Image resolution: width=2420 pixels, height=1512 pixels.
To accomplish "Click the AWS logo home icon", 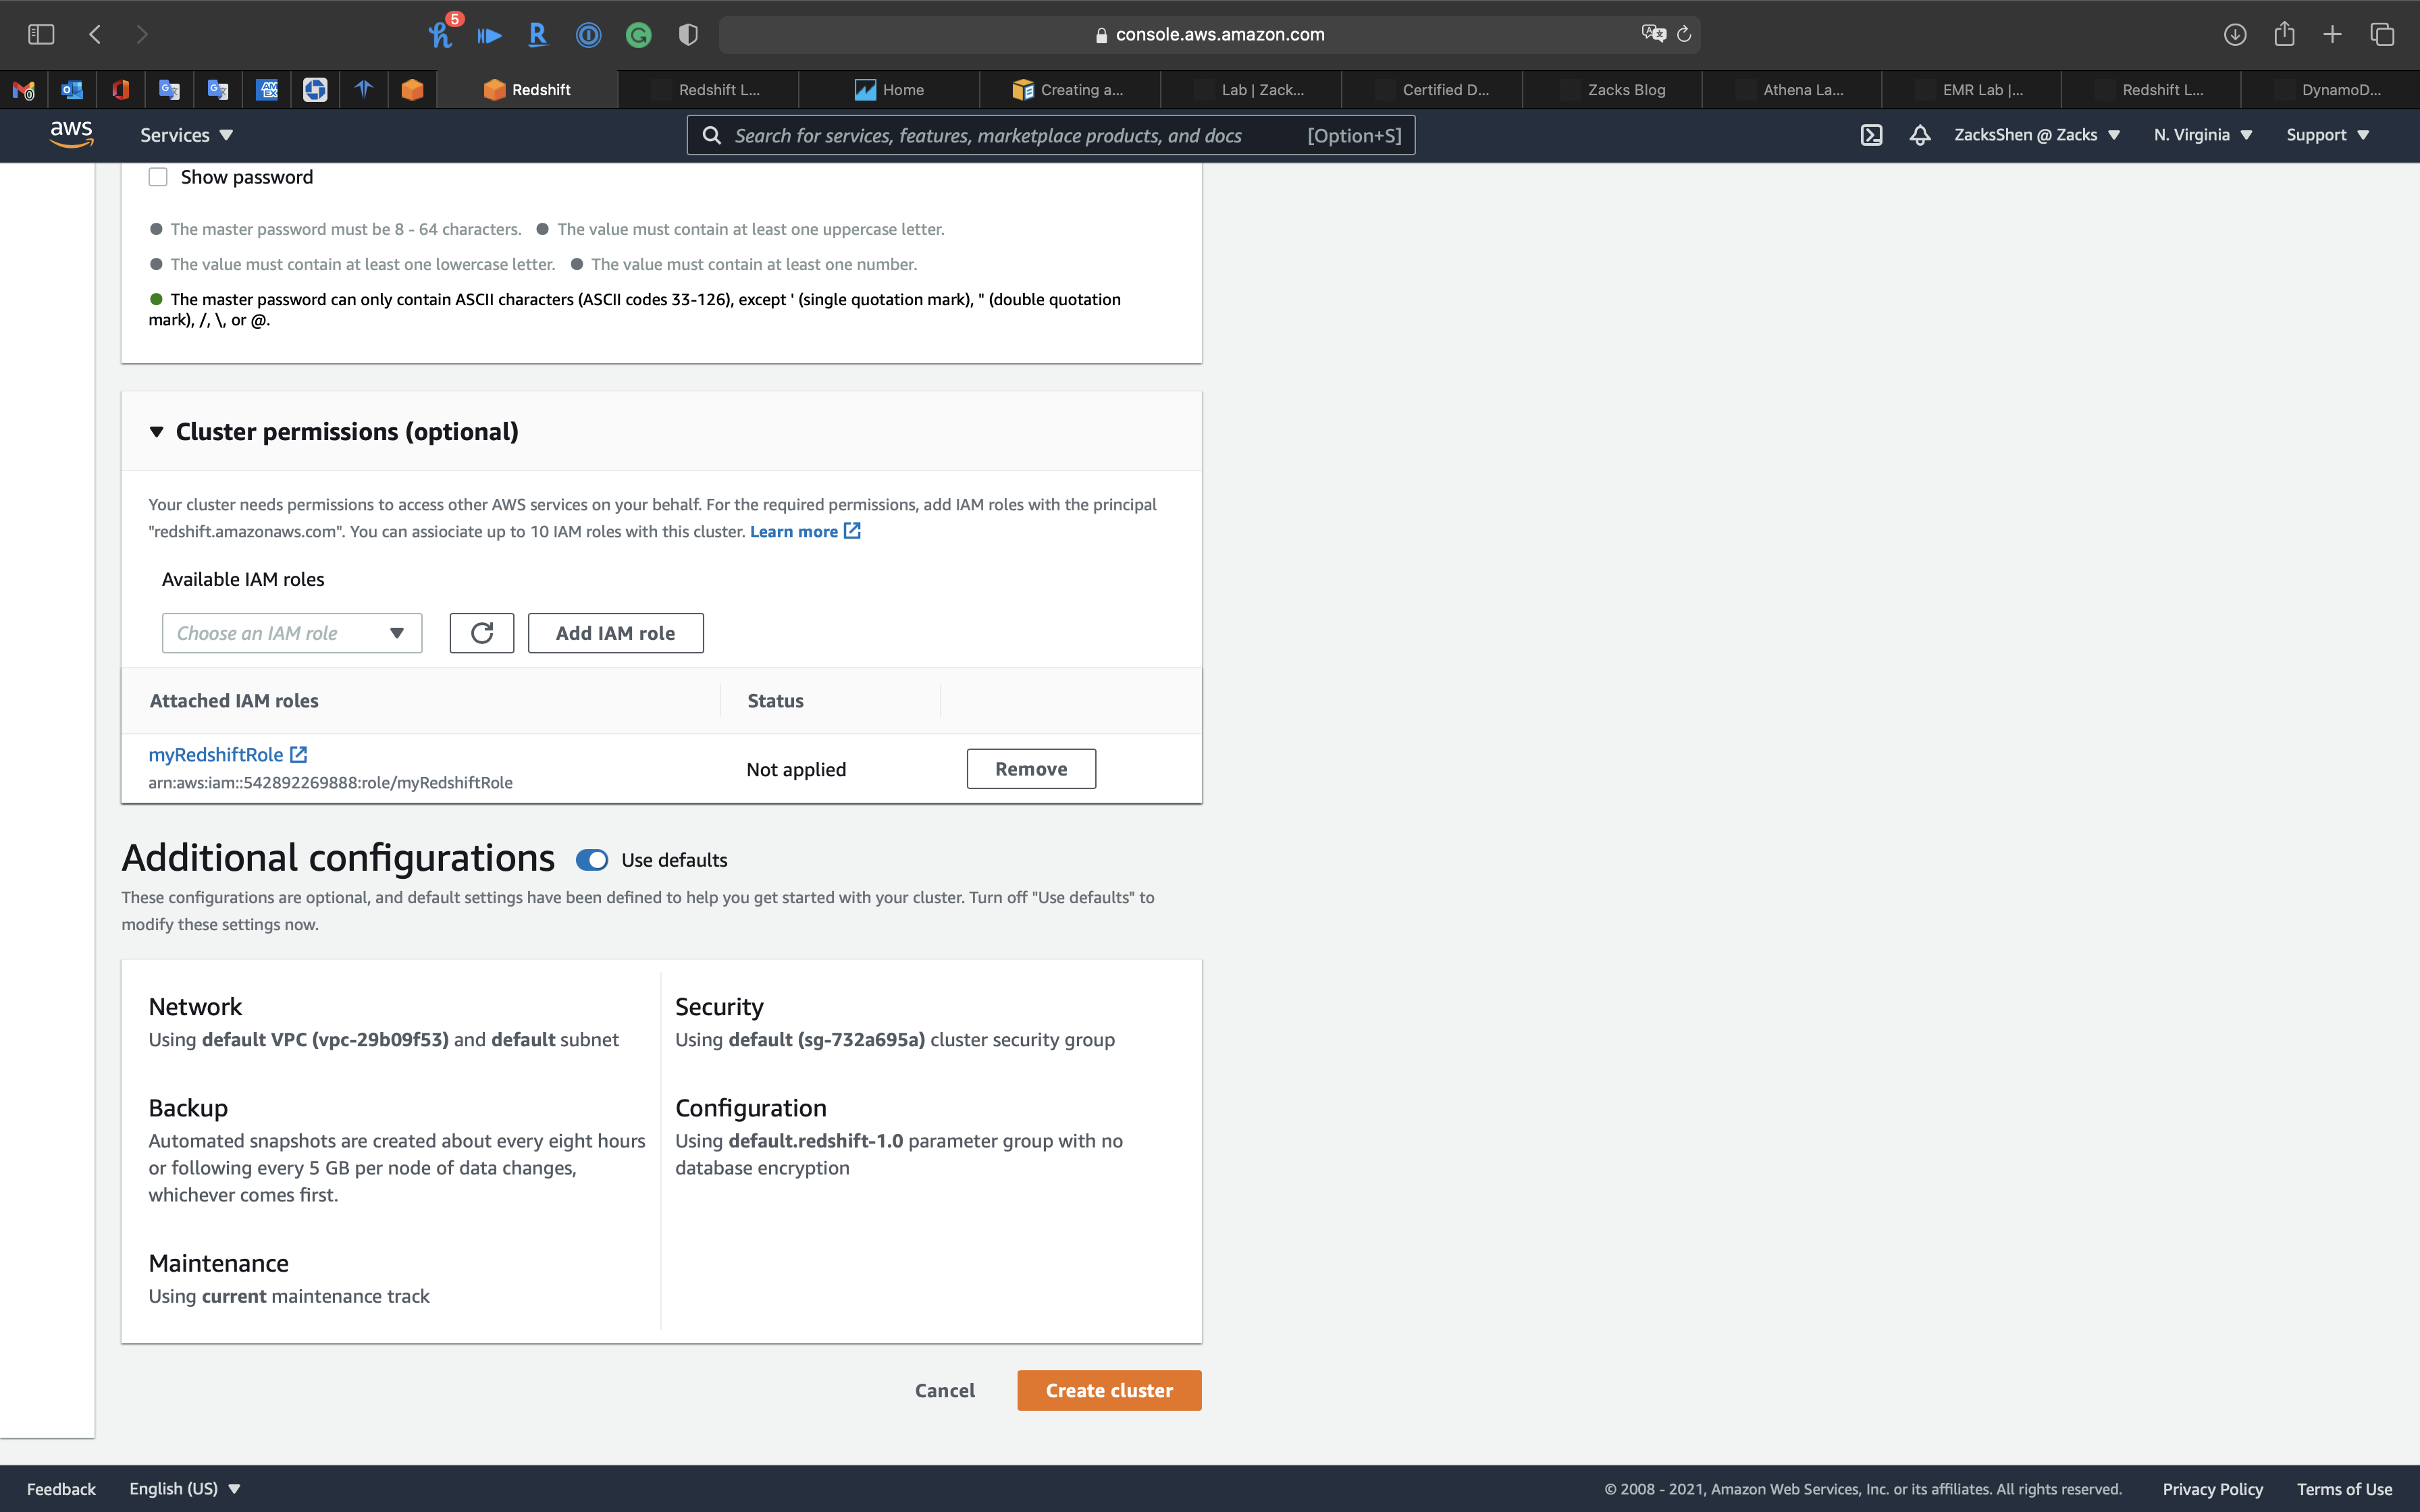I will pyautogui.click(x=71, y=134).
